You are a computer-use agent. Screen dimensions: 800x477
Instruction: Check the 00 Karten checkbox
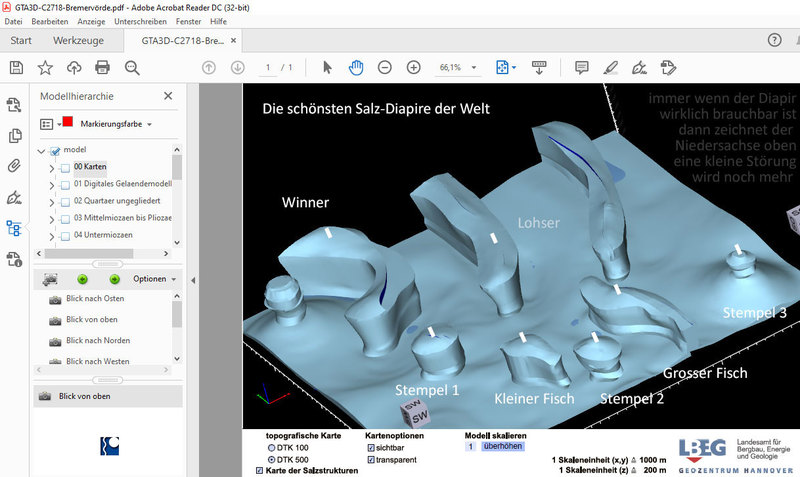coord(65,167)
